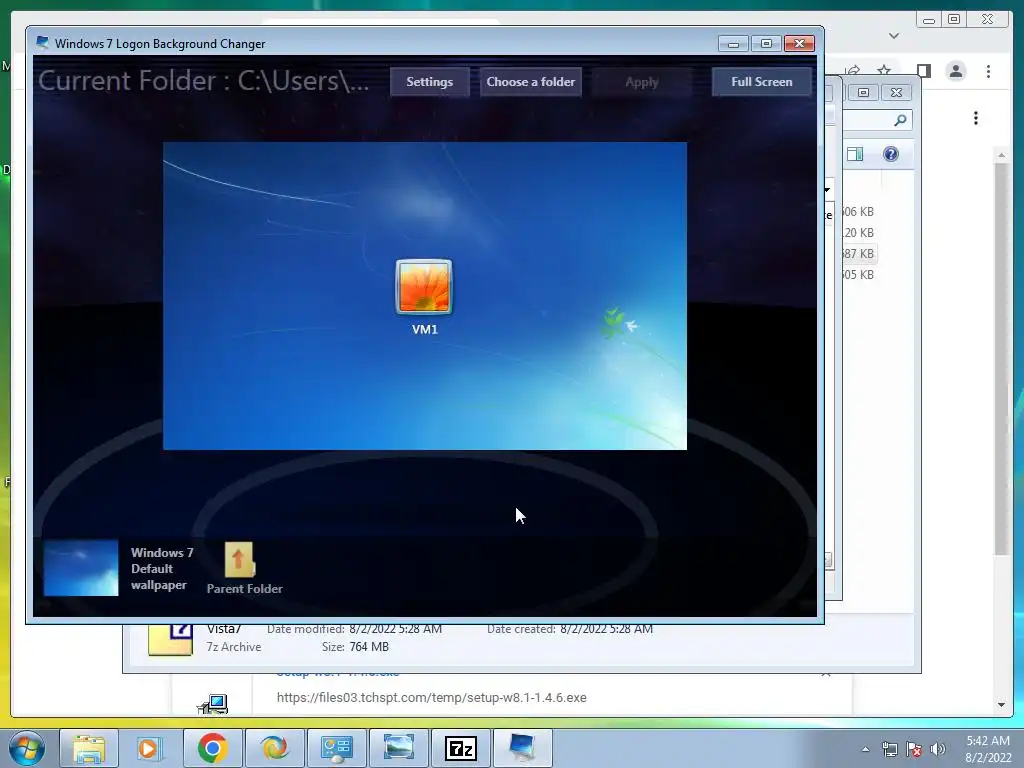Click the installer icon beside the download link
Screen dimensions: 1024x768
[x=213, y=704]
